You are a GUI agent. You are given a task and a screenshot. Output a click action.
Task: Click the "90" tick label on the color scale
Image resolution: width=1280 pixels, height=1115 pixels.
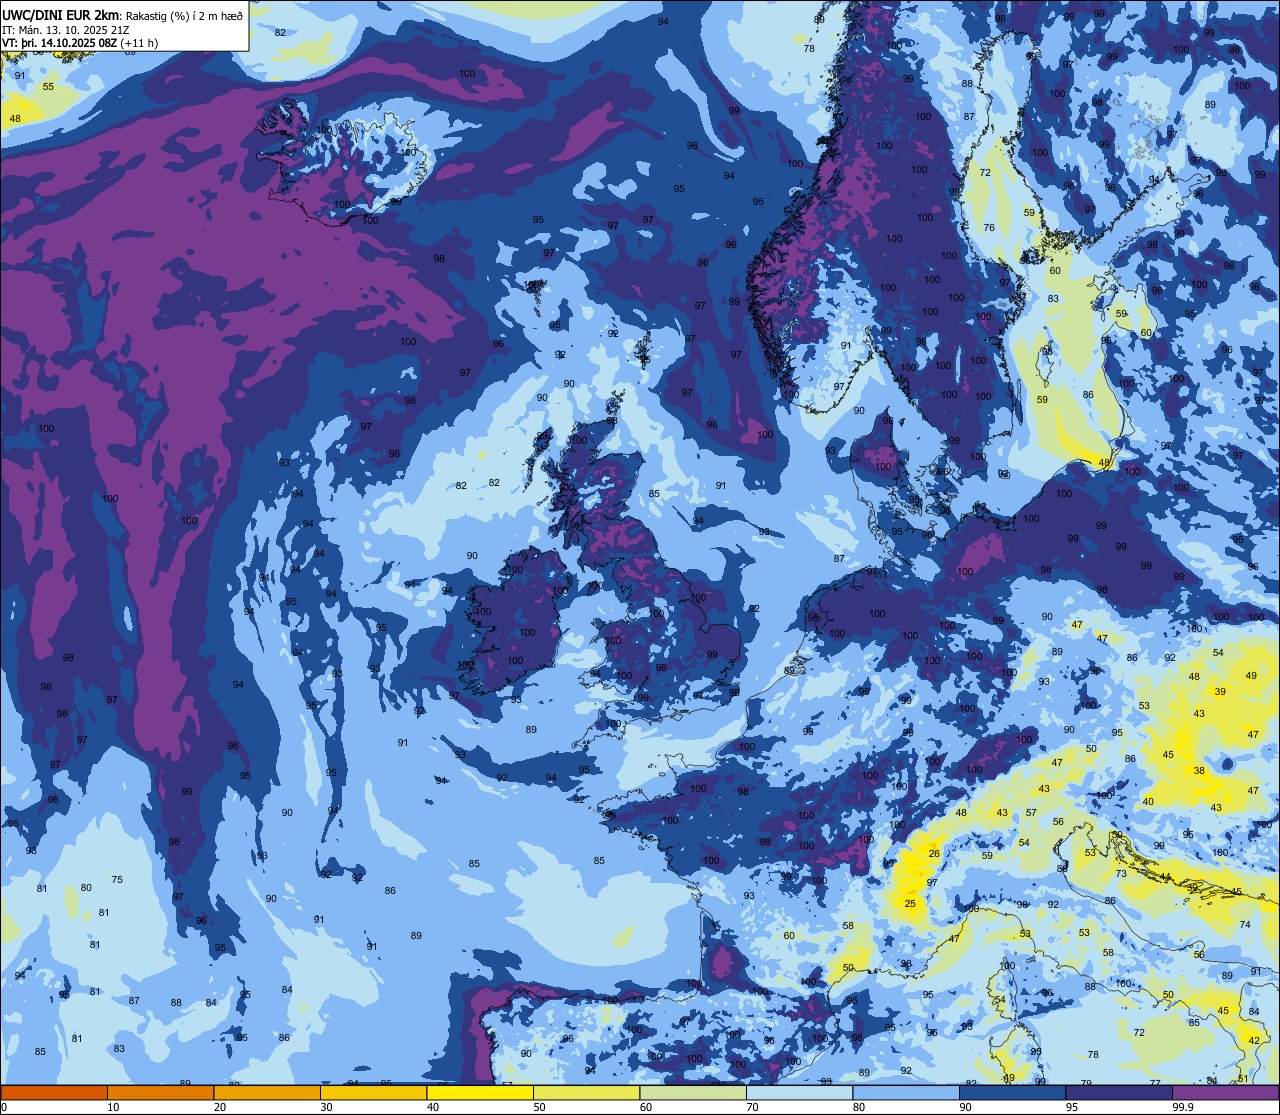[966, 1107]
